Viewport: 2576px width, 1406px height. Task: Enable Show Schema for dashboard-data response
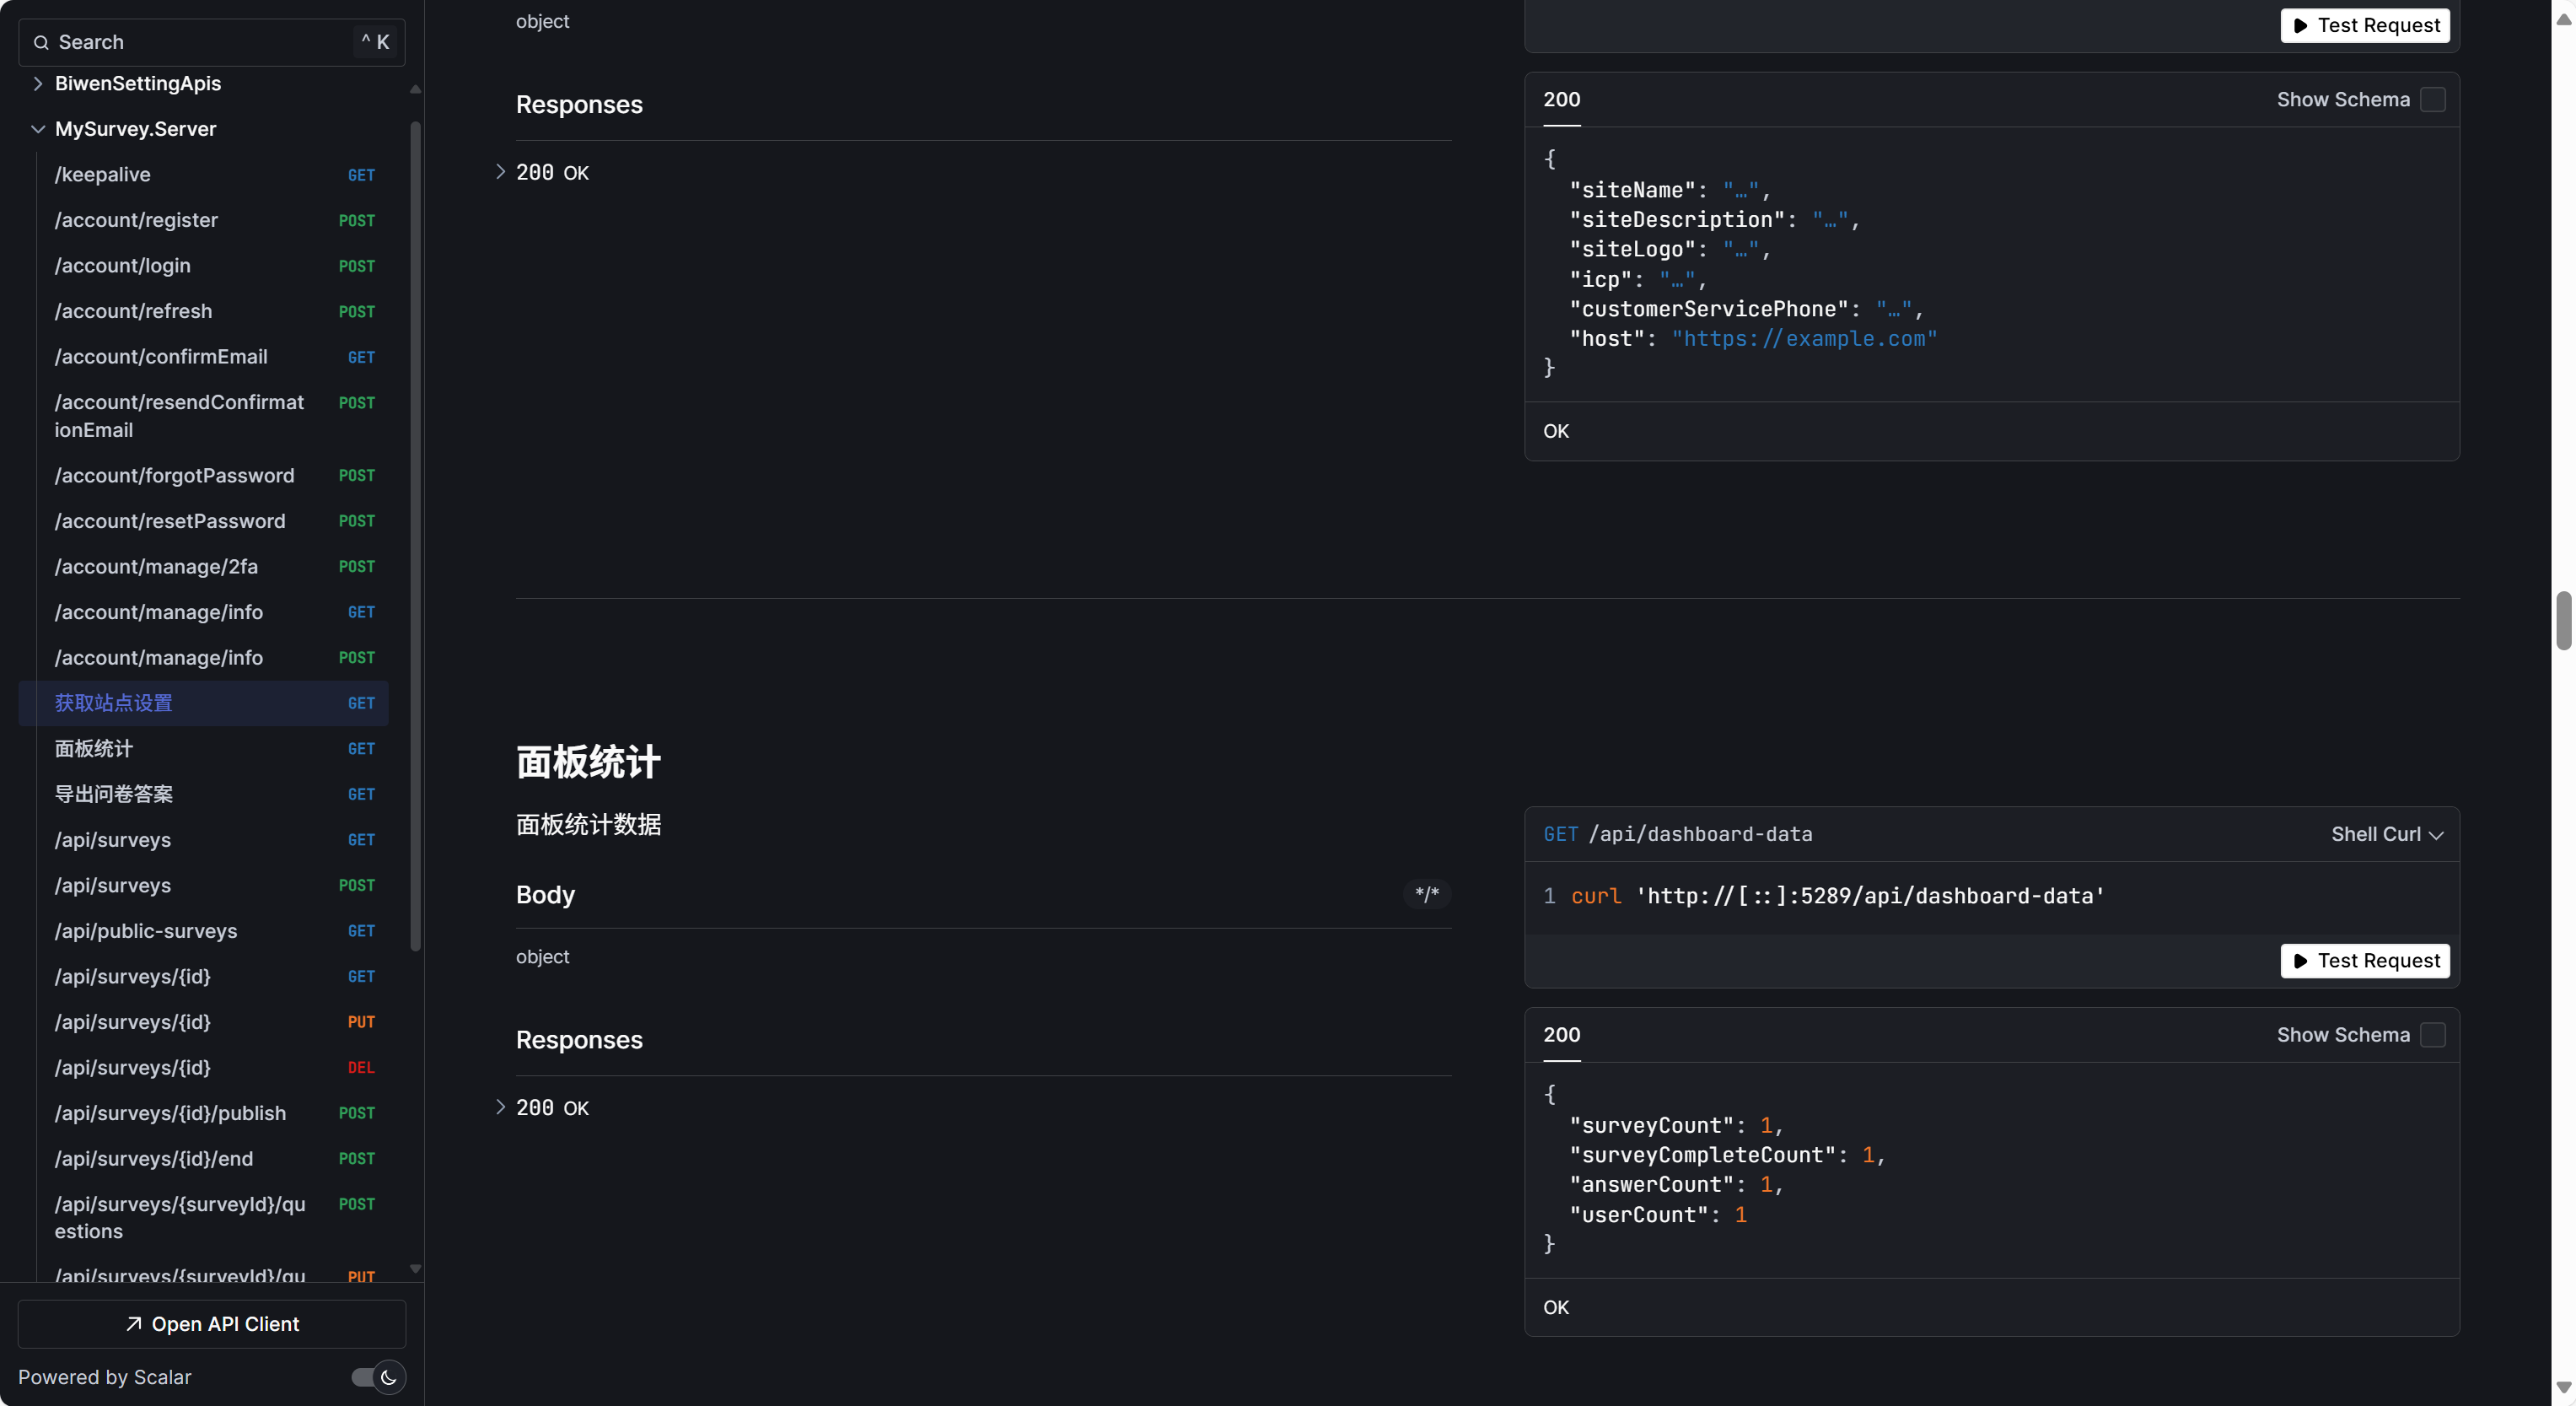point(2432,1035)
